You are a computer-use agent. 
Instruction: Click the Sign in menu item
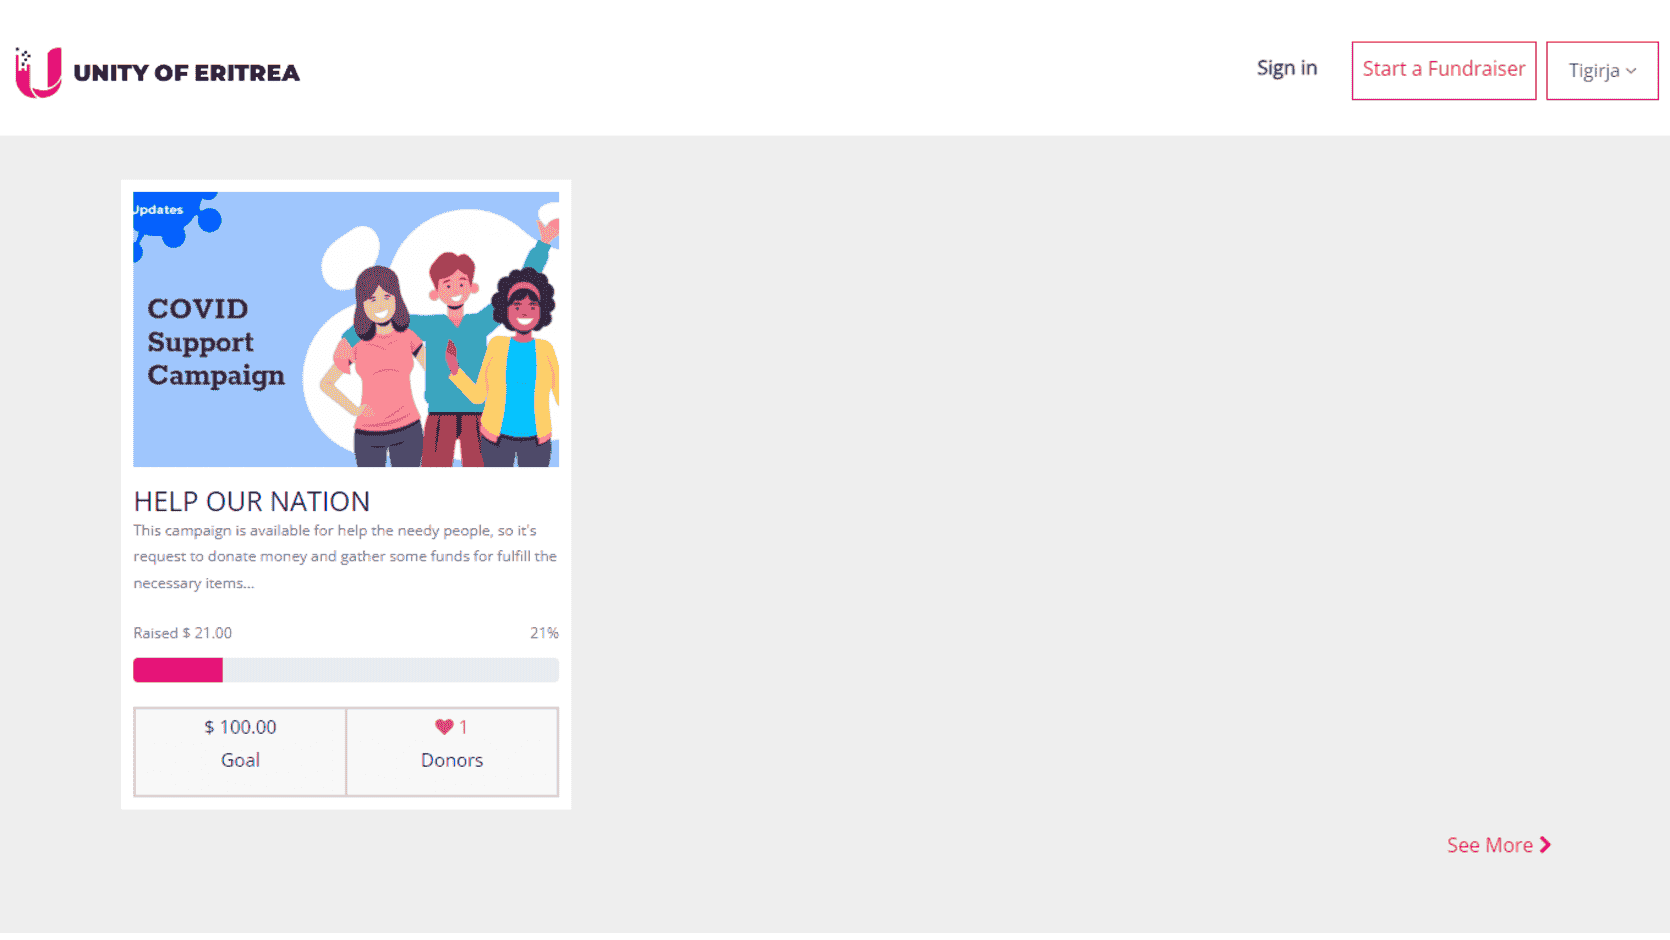tap(1286, 68)
